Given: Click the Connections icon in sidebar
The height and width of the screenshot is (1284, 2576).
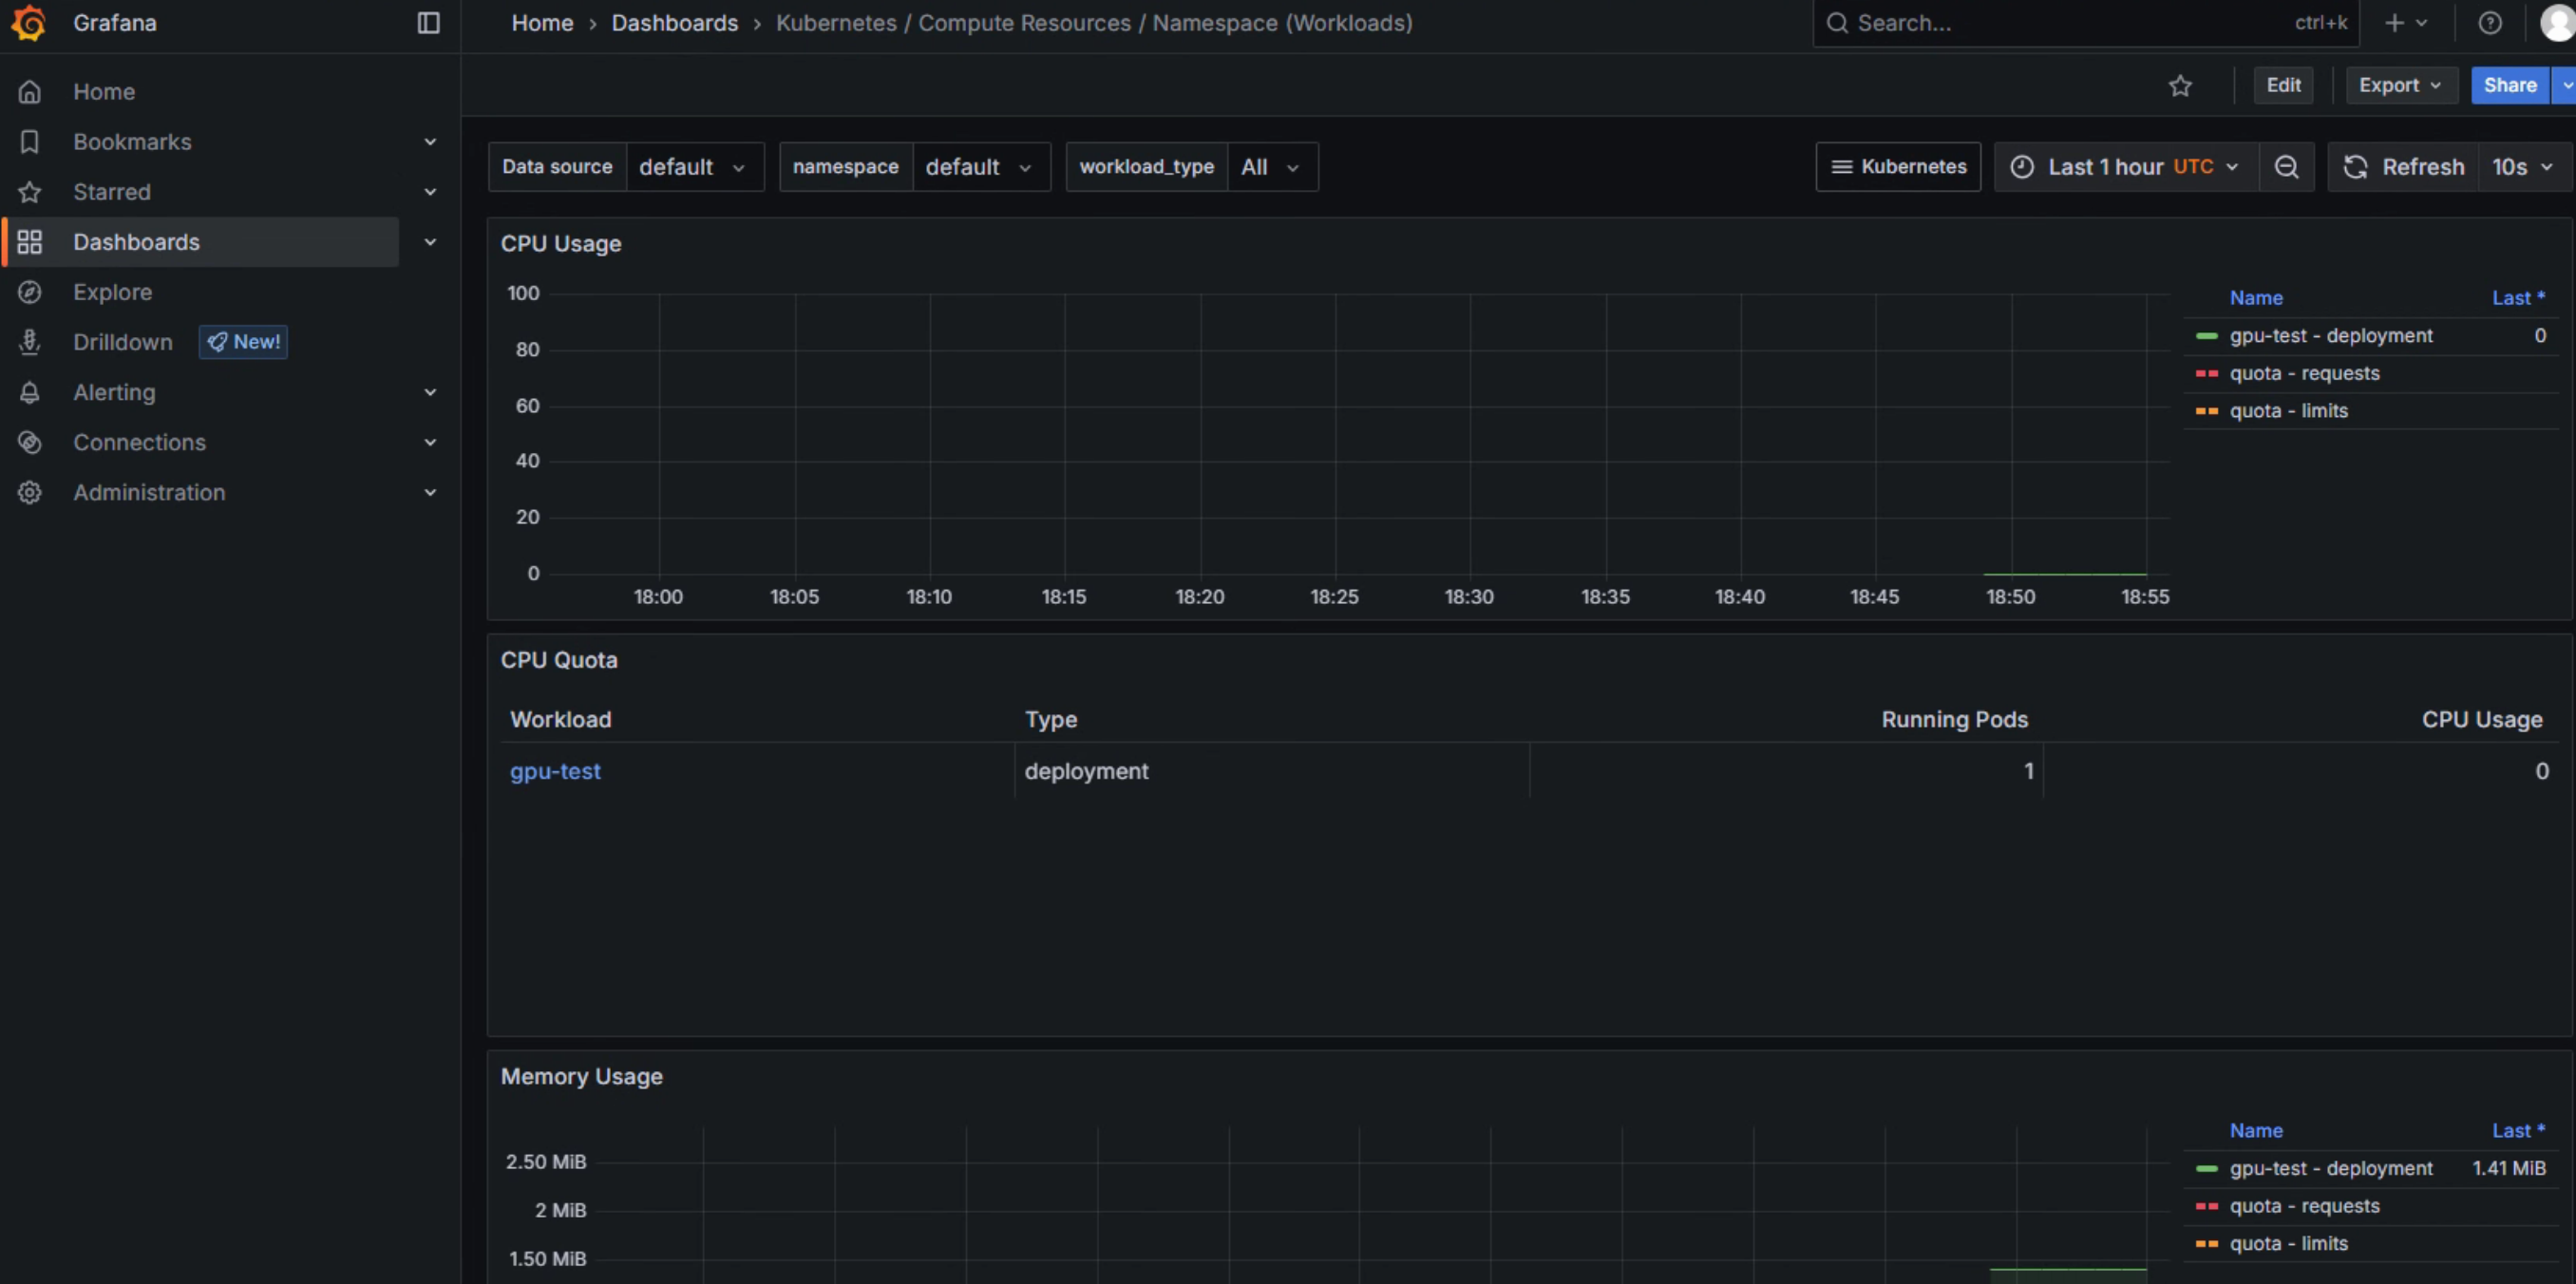Looking at the screenshot, I should (x=30, y=442).
